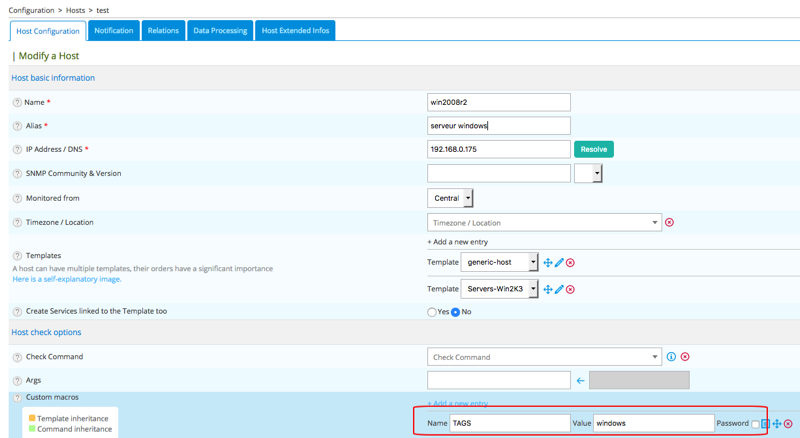Open the Monitored from Central dropdown
The height and width of the screenshot is (438, 800).
pyautogui.click(x=450, y=198)
